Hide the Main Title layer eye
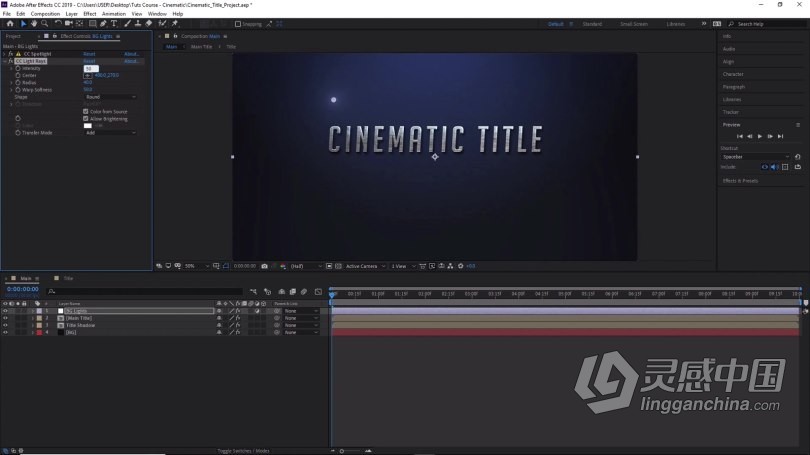The height and width of the screenshot is (455, 810). click(5, 318)
